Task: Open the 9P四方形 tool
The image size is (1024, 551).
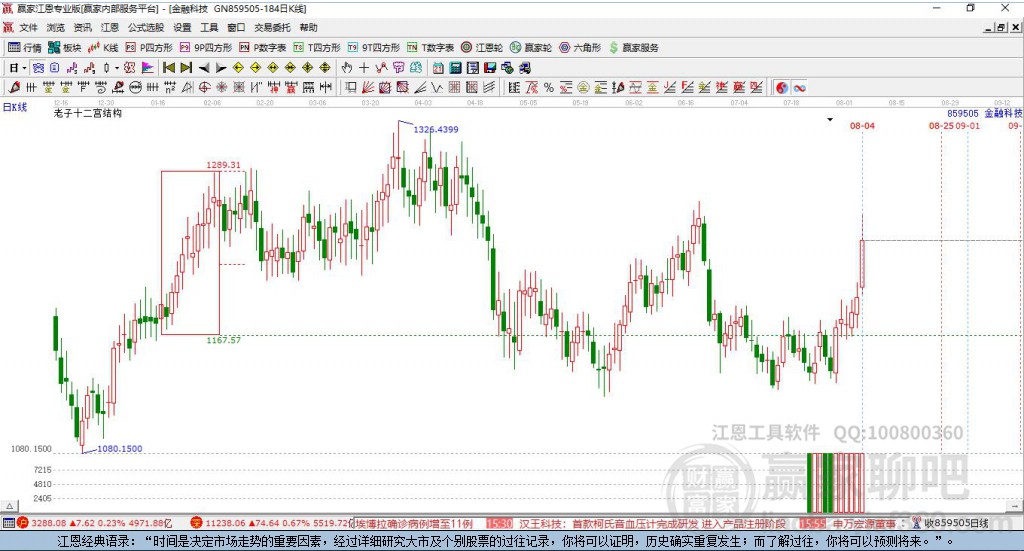Action: pyautogui.click(x=206, y=48)
